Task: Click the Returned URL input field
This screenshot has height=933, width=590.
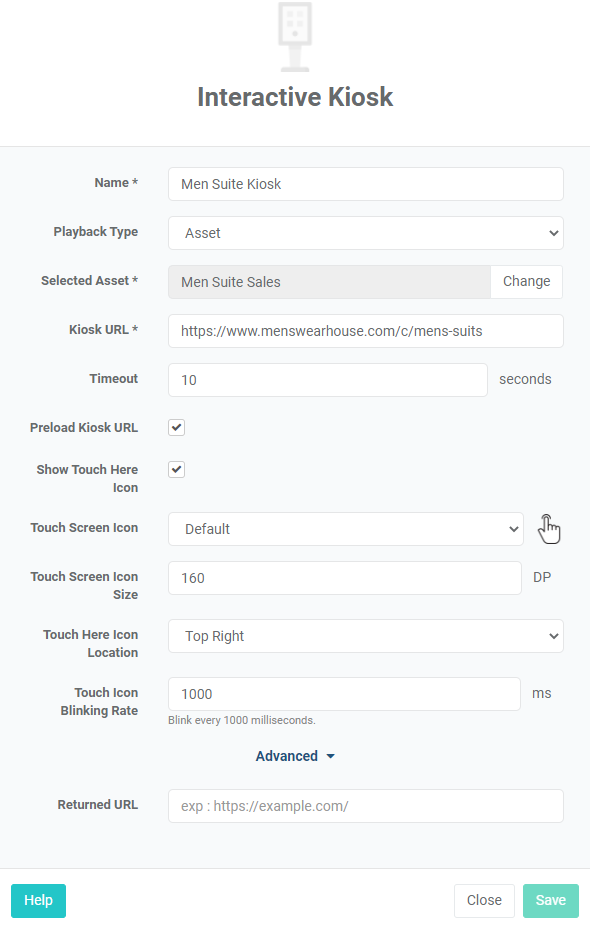Action: pyautogui.click(x=366, y=806)
